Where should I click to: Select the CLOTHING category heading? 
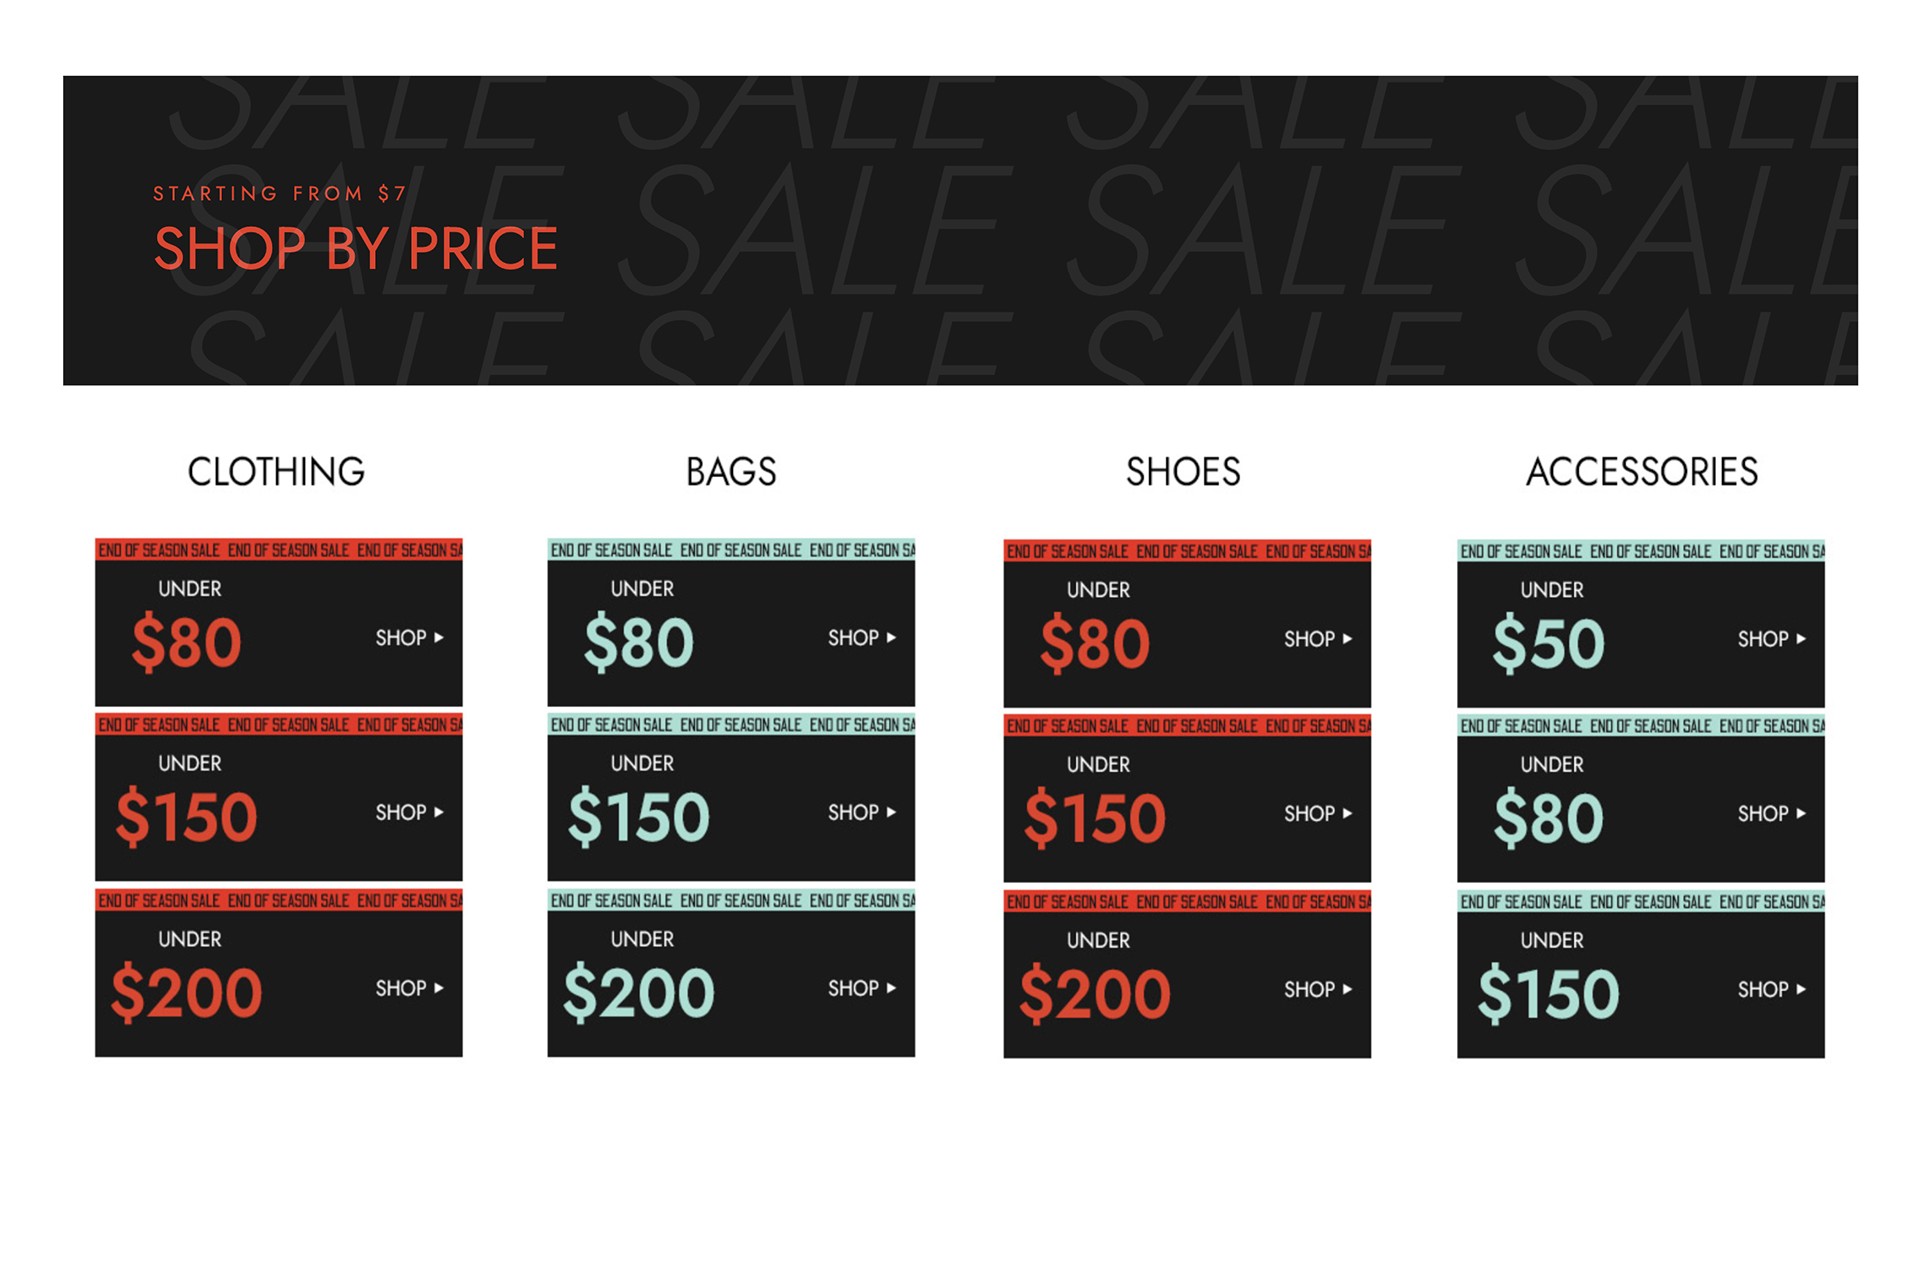coord(276,472)
